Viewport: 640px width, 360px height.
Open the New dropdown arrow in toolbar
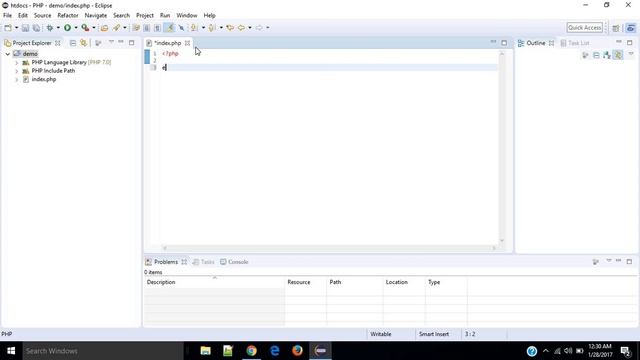coord(17,28)
